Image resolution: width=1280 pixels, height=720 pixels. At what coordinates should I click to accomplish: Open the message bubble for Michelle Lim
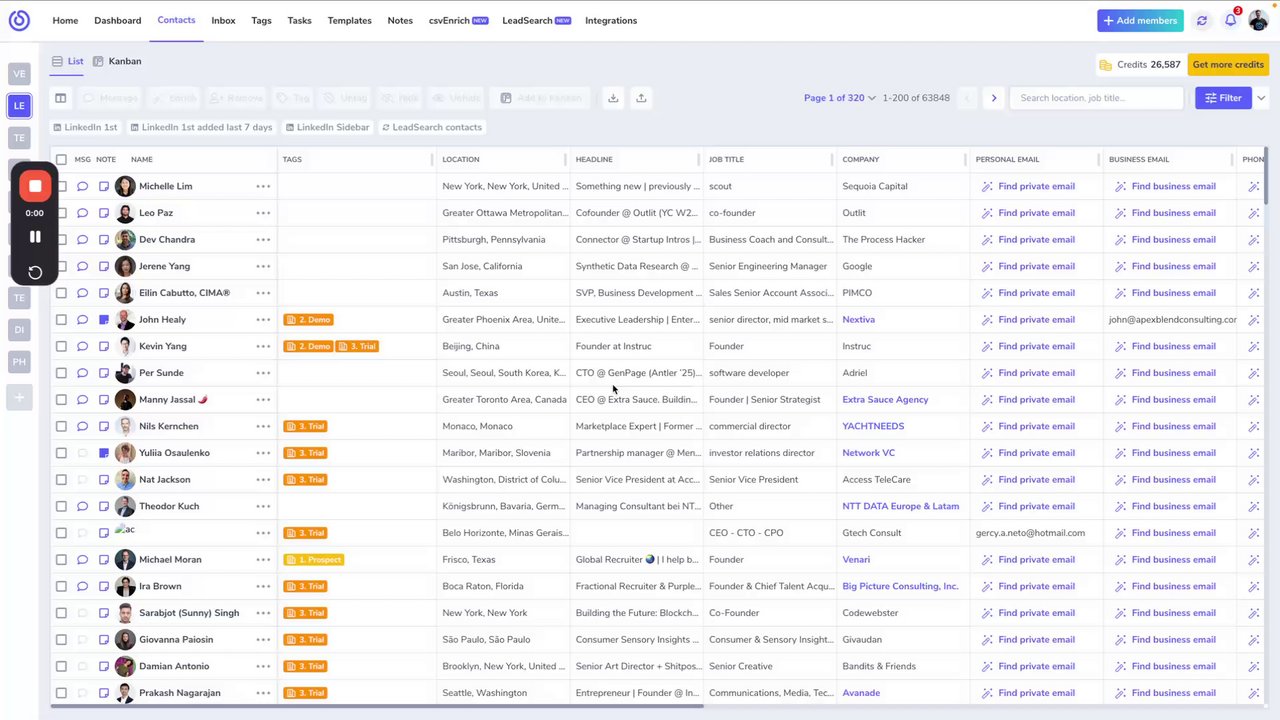(x=82, y=186)
